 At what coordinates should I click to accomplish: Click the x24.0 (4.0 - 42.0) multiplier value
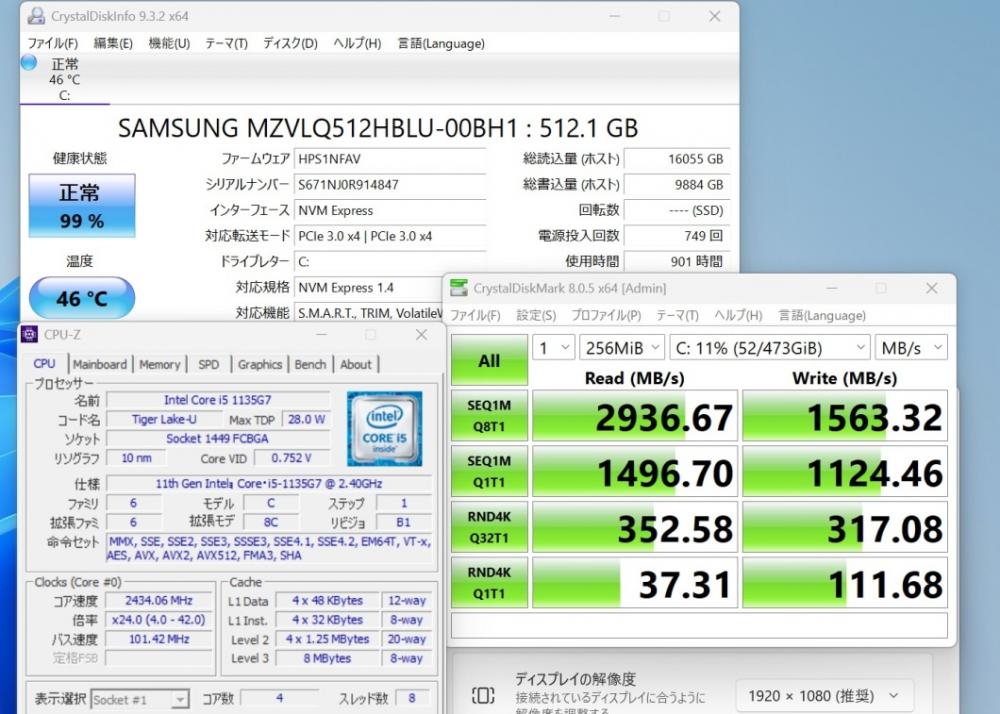point(159,620)
